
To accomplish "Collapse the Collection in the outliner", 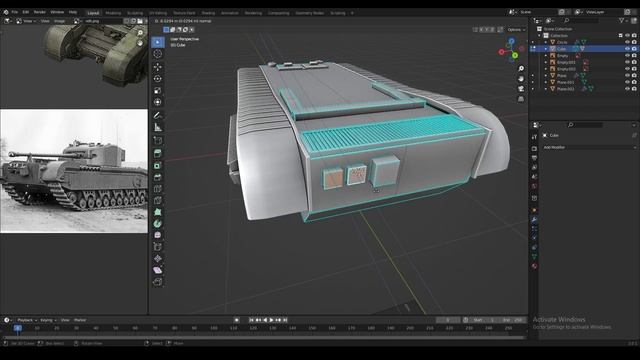I will pyautogui.click(x=539, y=36).
